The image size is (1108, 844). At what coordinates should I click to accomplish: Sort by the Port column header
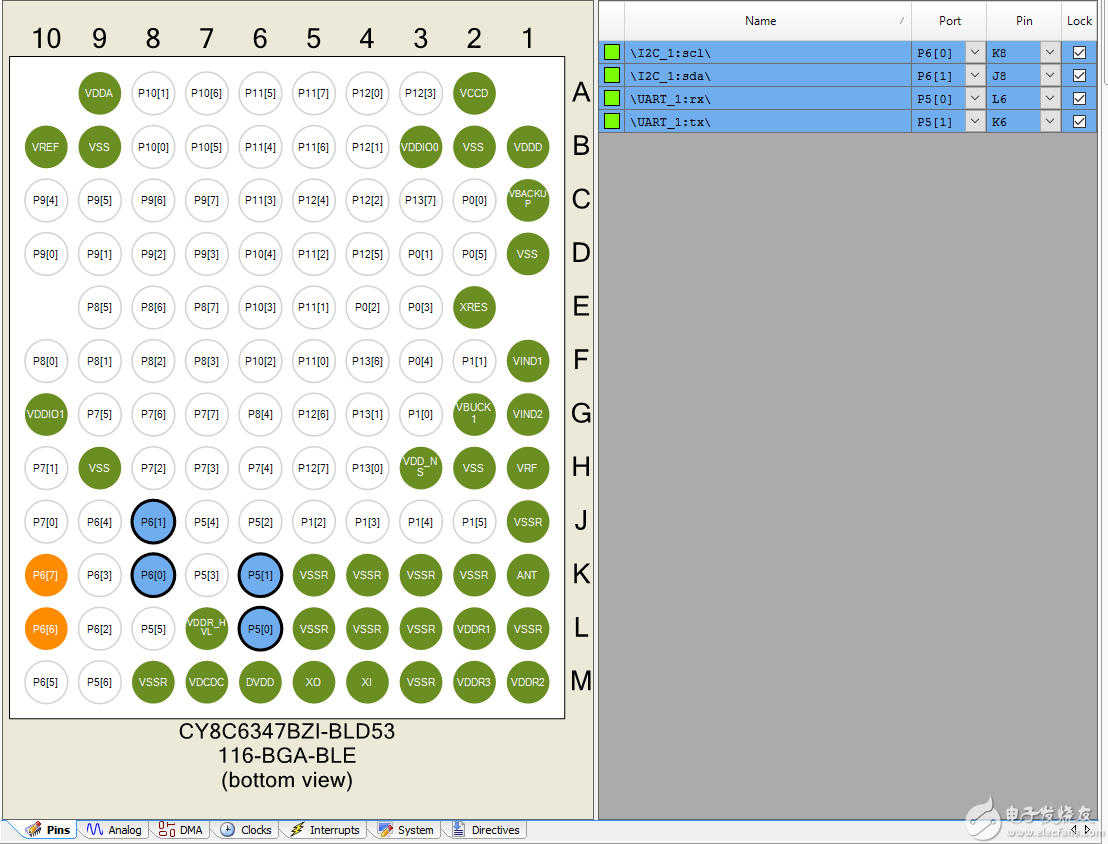pyautogui.click(x=949, y=20)
